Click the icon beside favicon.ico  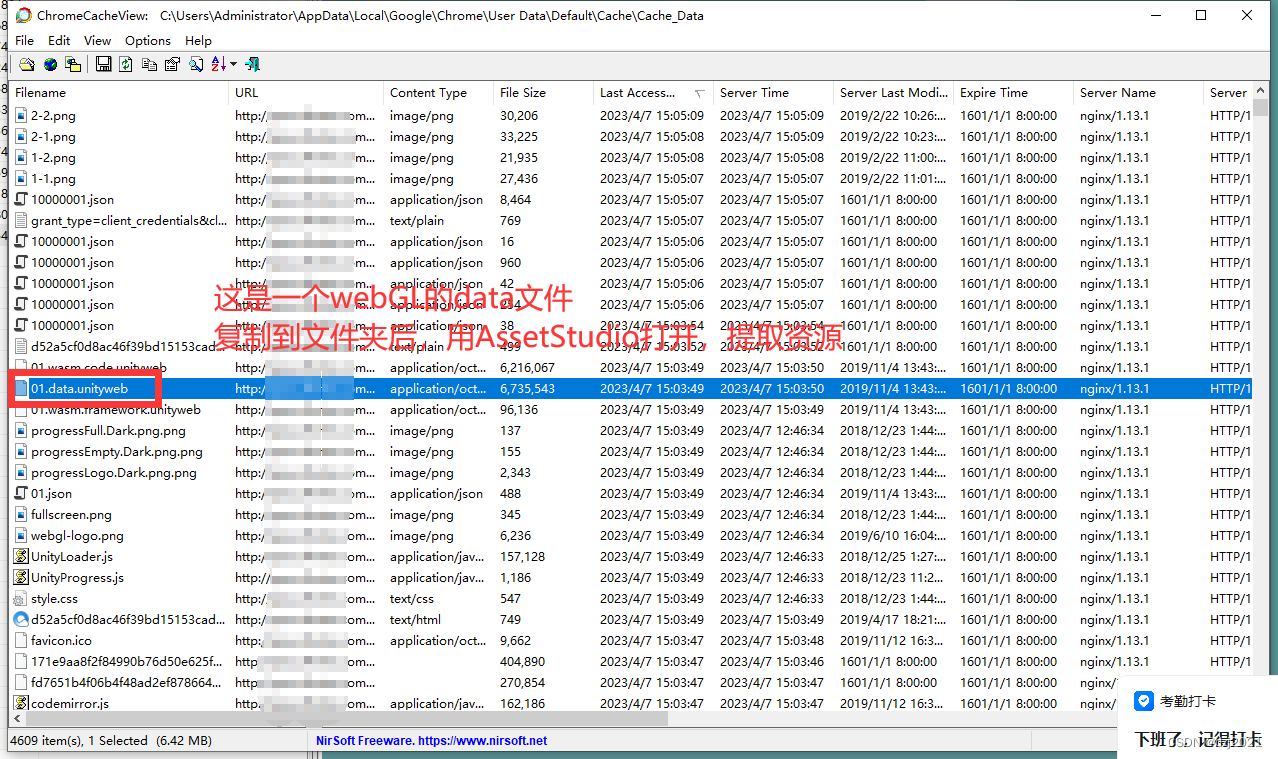(x=21, y=640)
